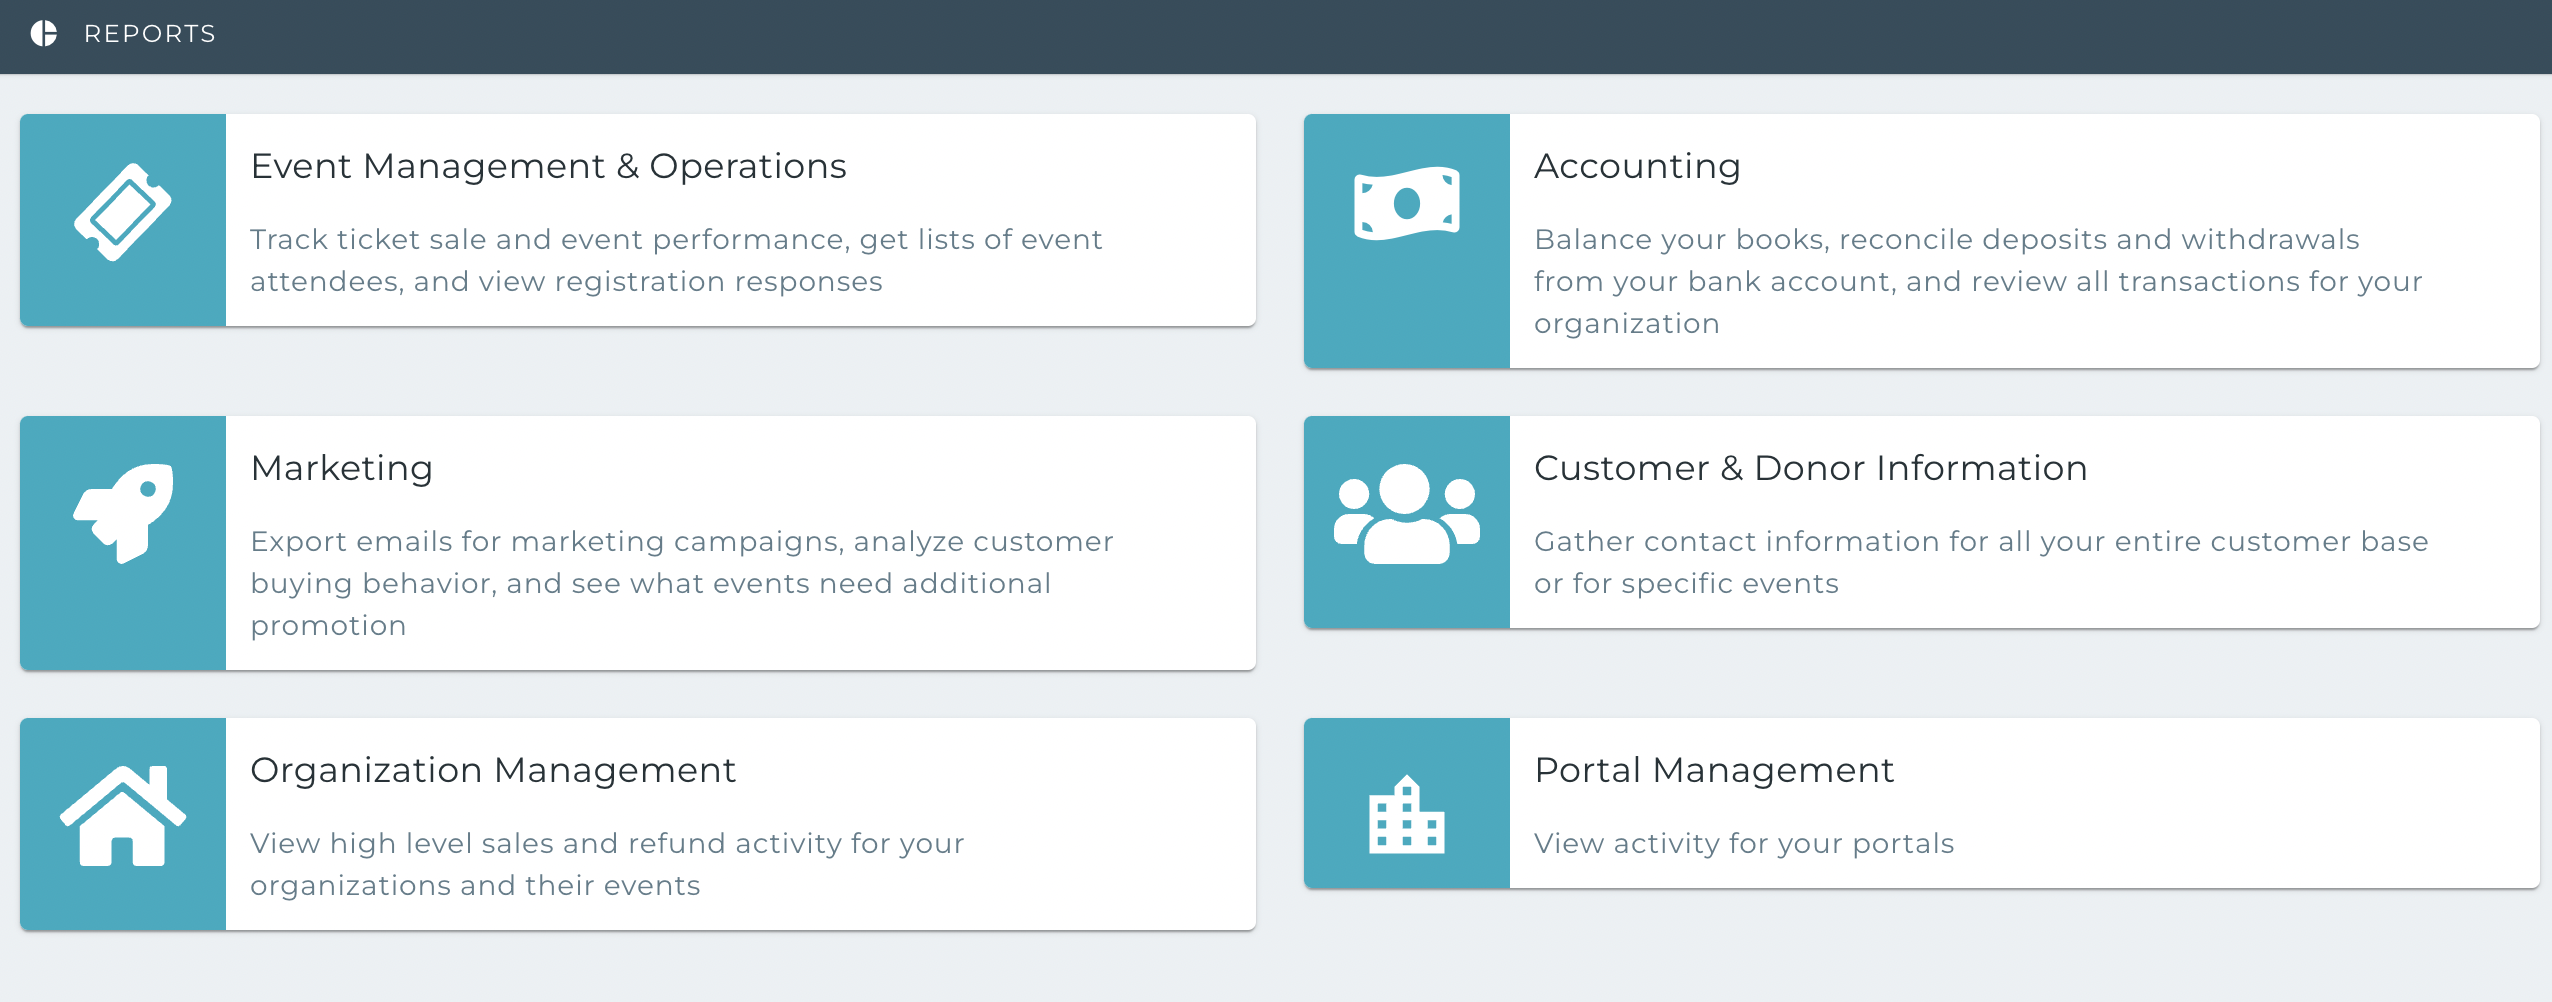The height and width of the screenshot is (1002, 2552).
Task: Open the Marketing reports title
Action: pos(341,468)
